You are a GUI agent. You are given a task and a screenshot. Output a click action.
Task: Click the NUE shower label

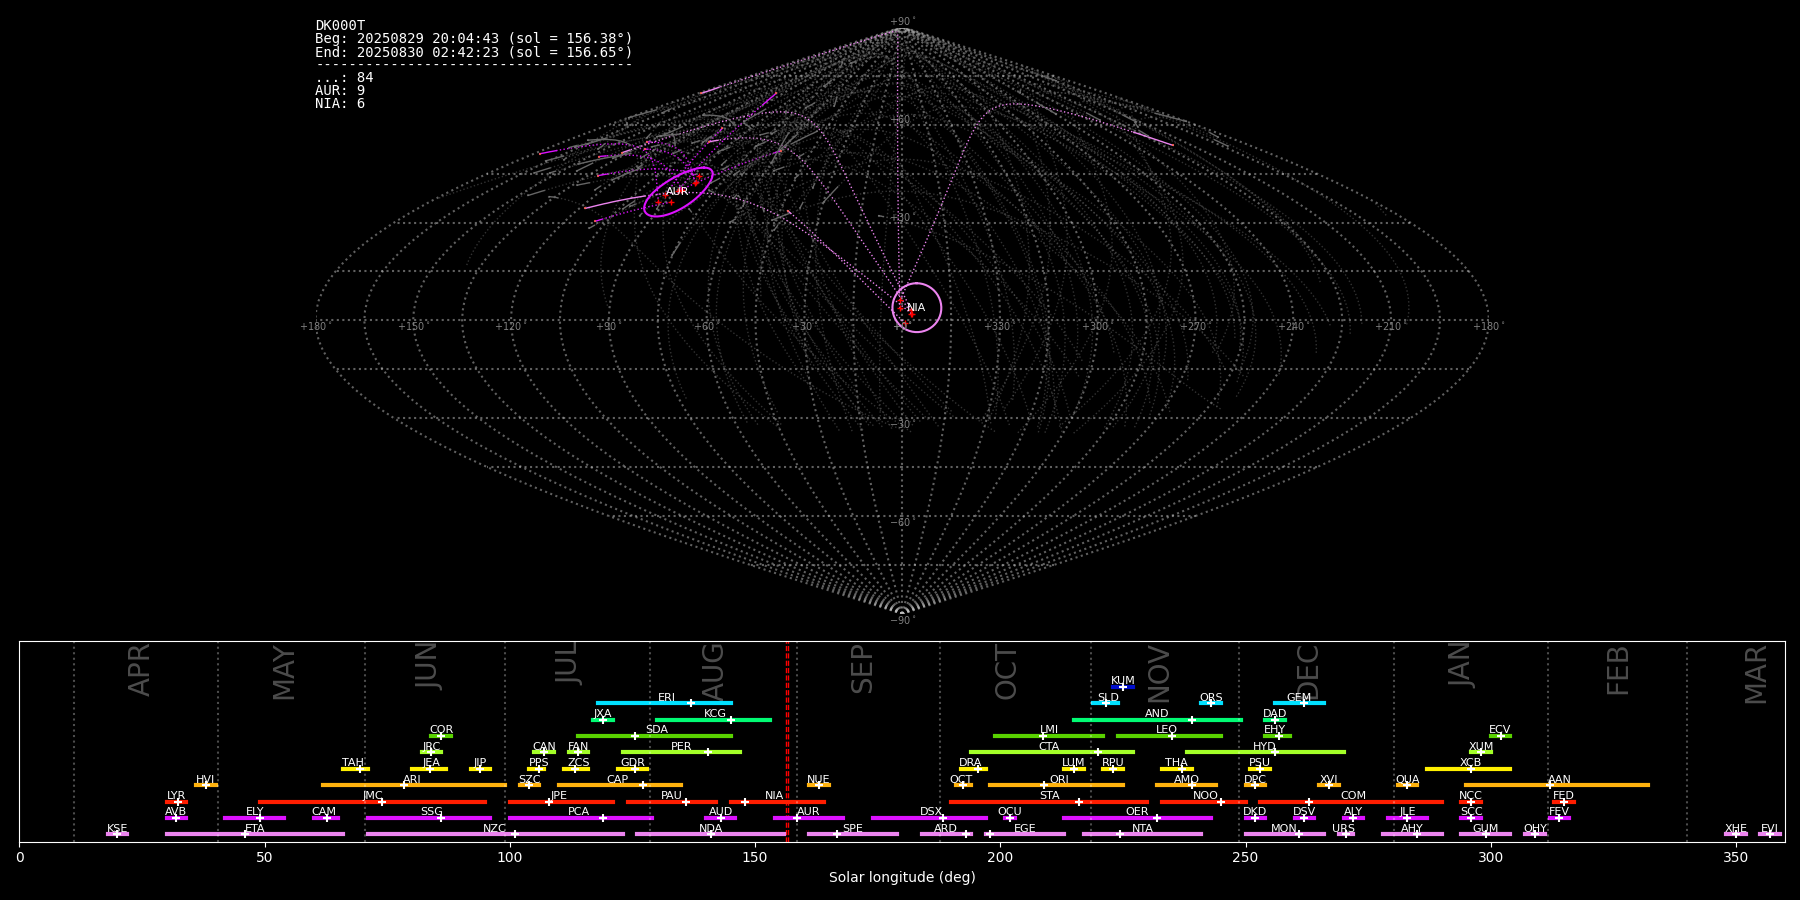pyautogui.click(x=818, y=780)
